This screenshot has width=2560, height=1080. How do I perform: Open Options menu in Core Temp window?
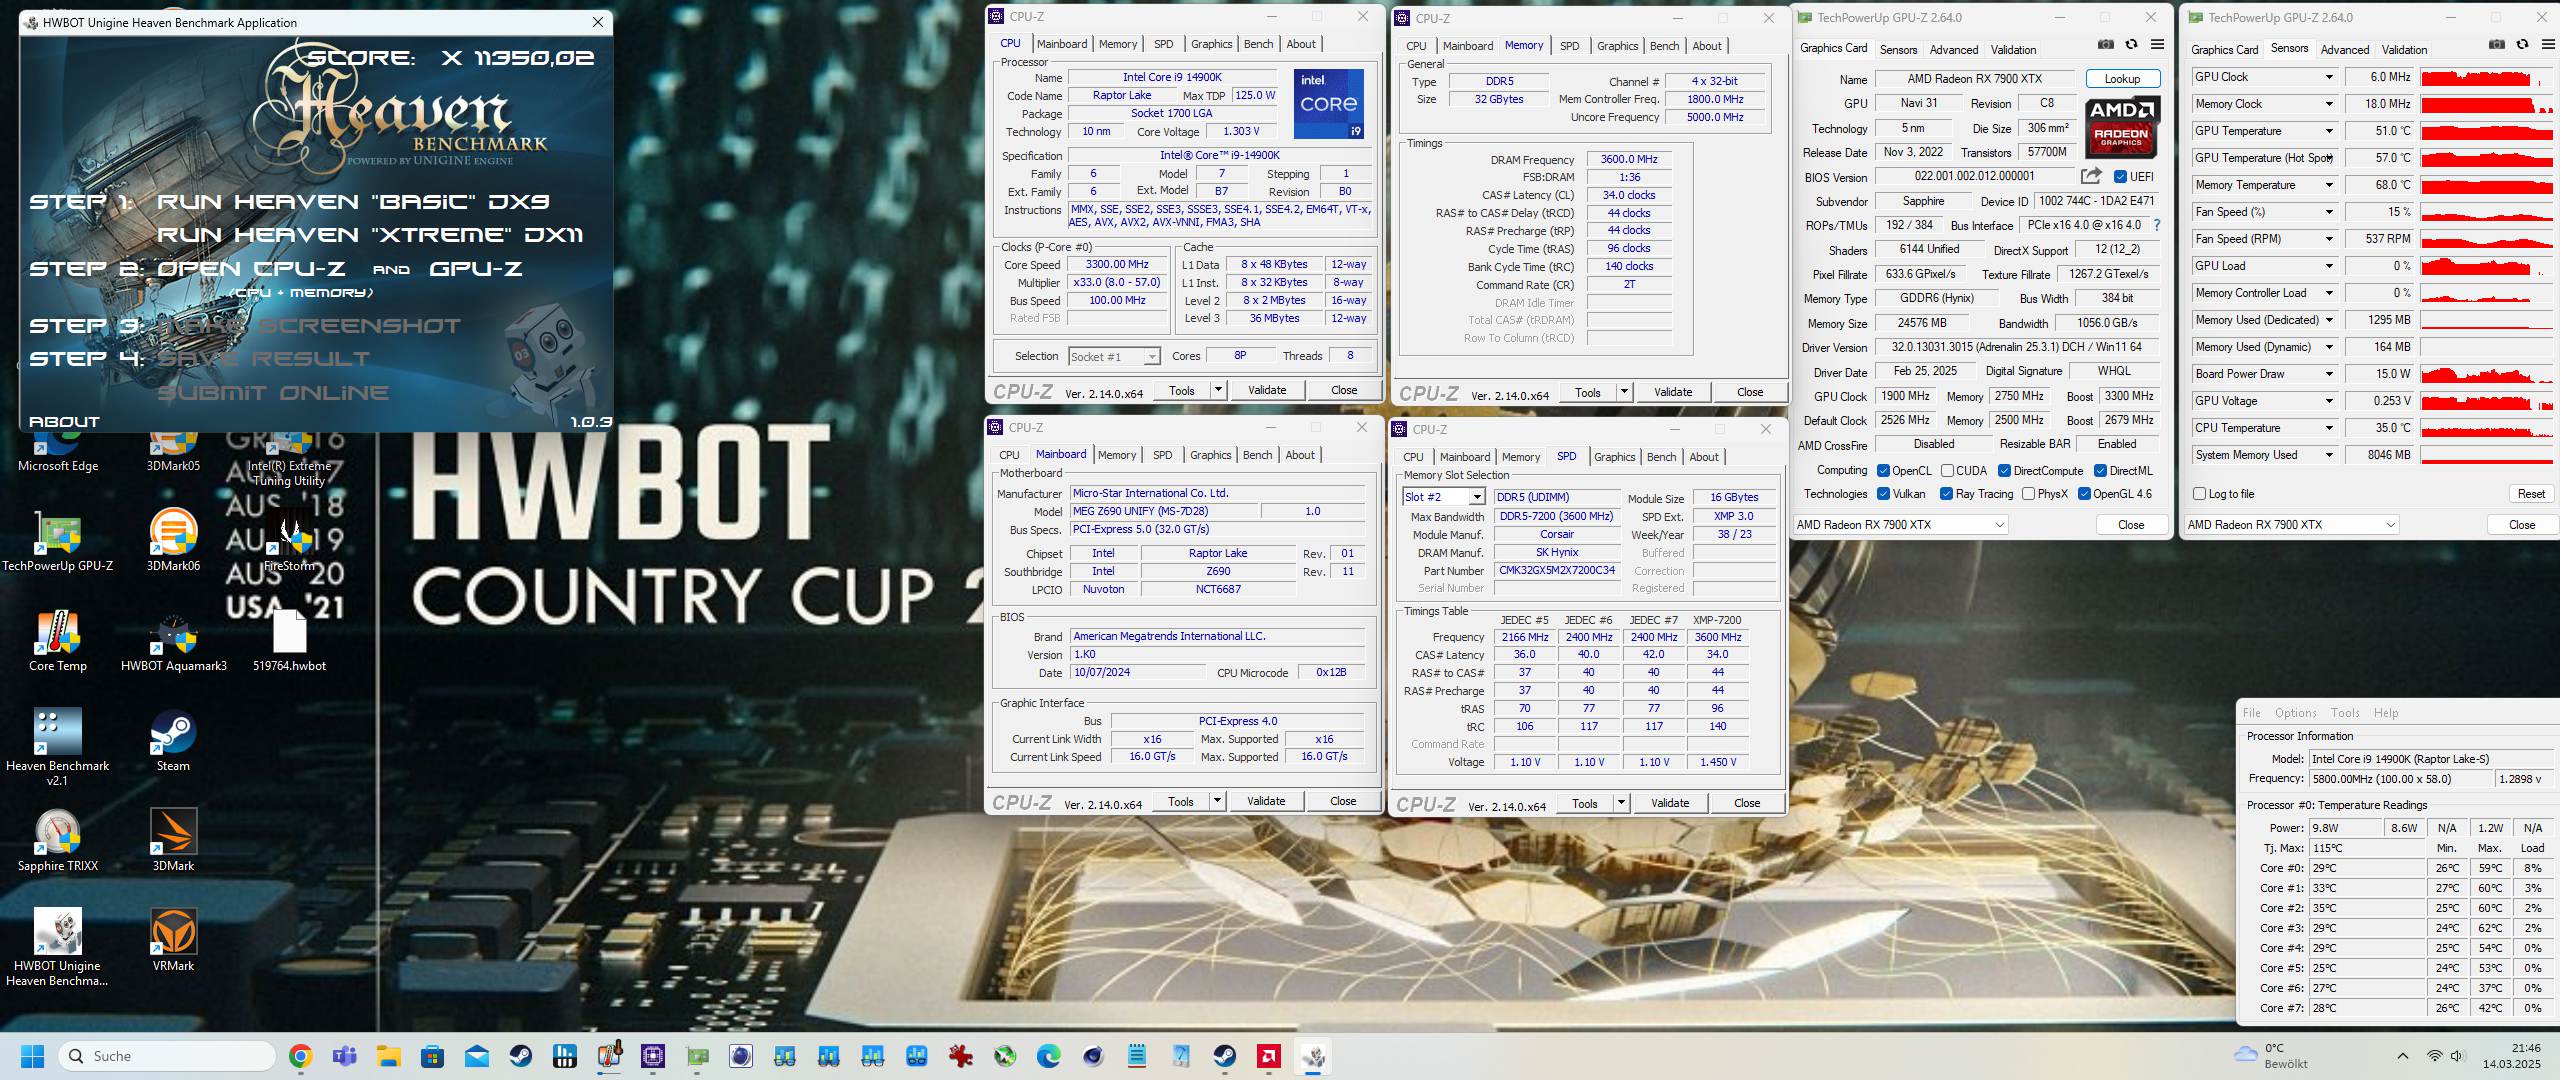point(2295,713)
